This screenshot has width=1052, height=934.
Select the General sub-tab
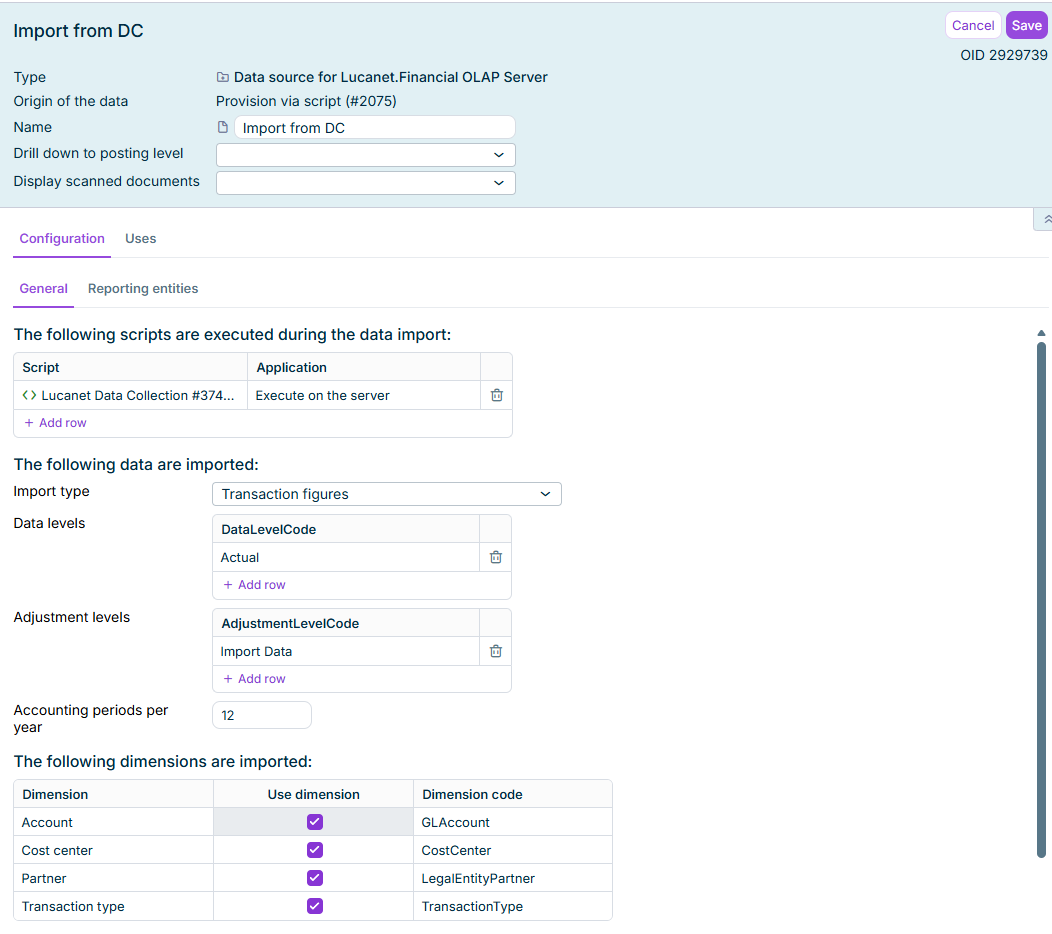tap(44, 289)
